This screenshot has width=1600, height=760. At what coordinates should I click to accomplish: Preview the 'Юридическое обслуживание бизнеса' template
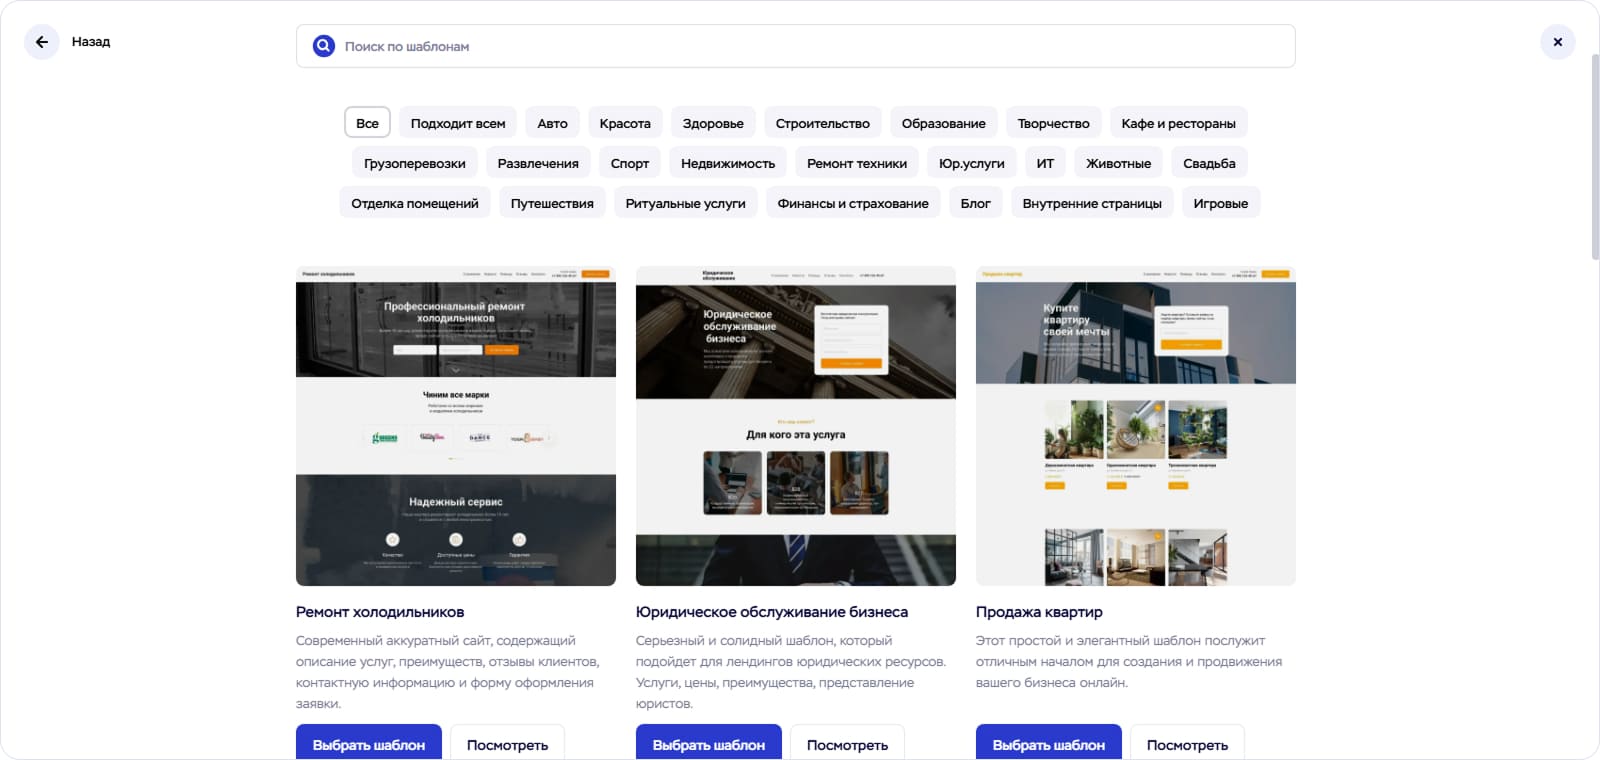point(847,743)
